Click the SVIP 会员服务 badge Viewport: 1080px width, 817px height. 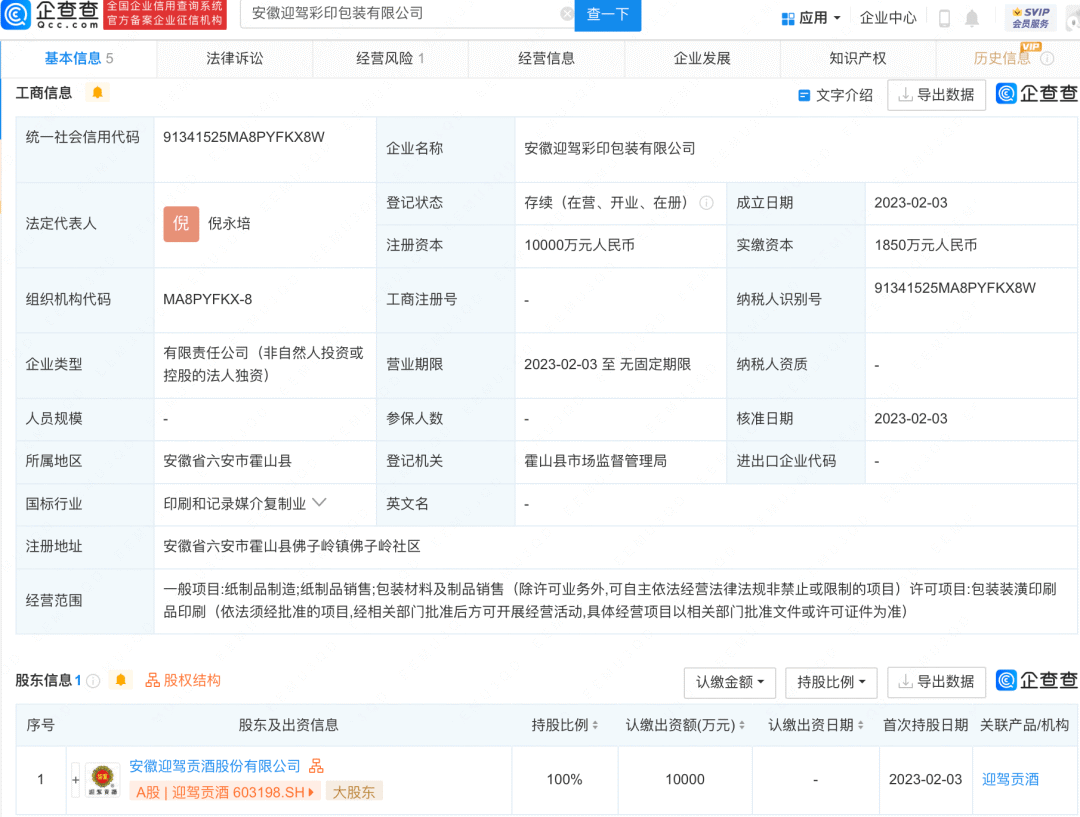tap(1030, 17)
